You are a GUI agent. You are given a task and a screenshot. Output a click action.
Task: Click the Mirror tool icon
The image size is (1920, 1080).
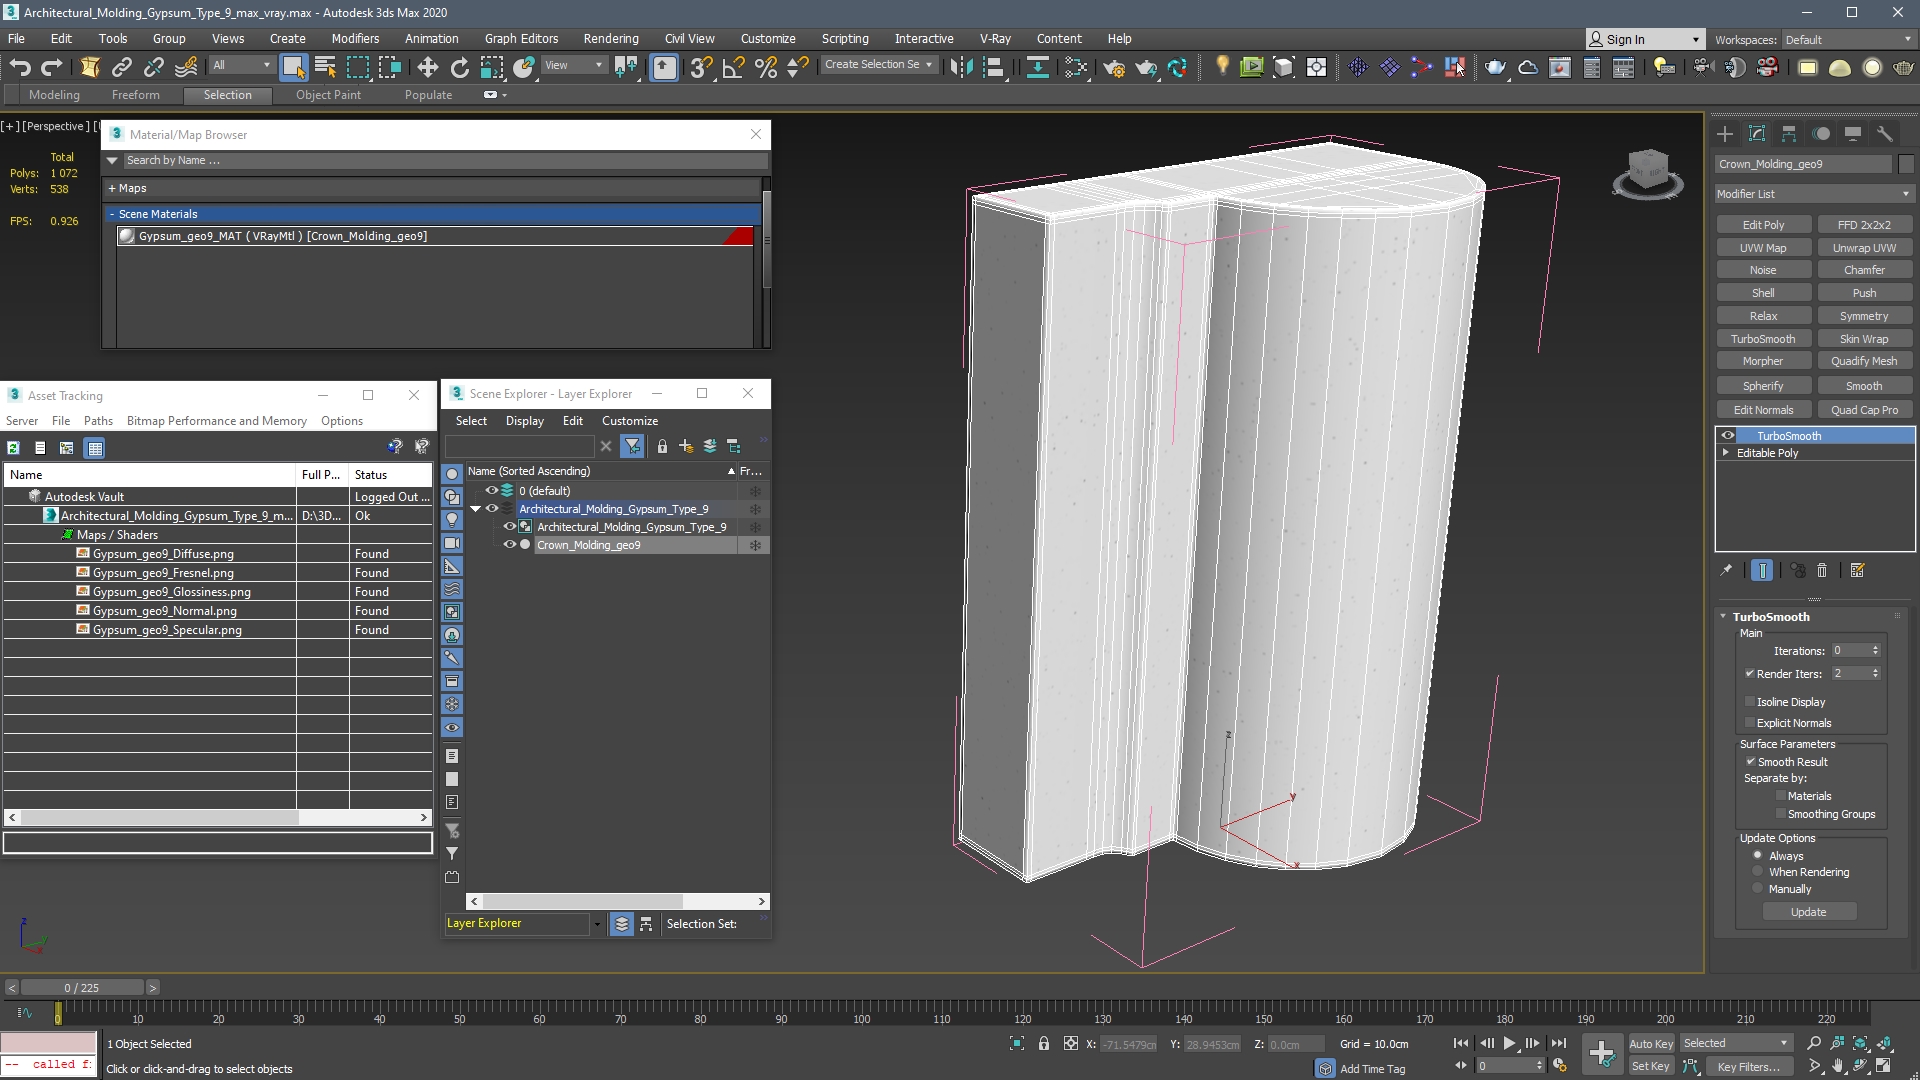[961, 67]
